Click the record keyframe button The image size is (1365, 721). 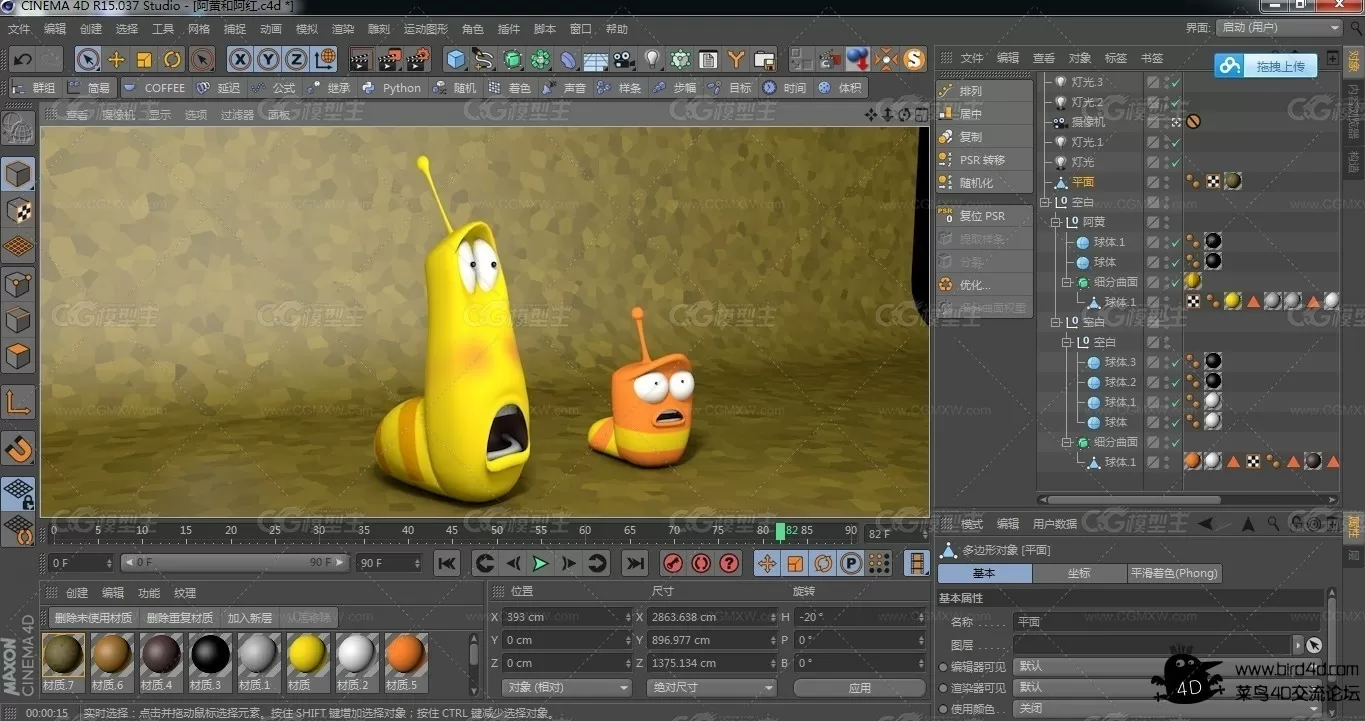click(x=672, y=564)
